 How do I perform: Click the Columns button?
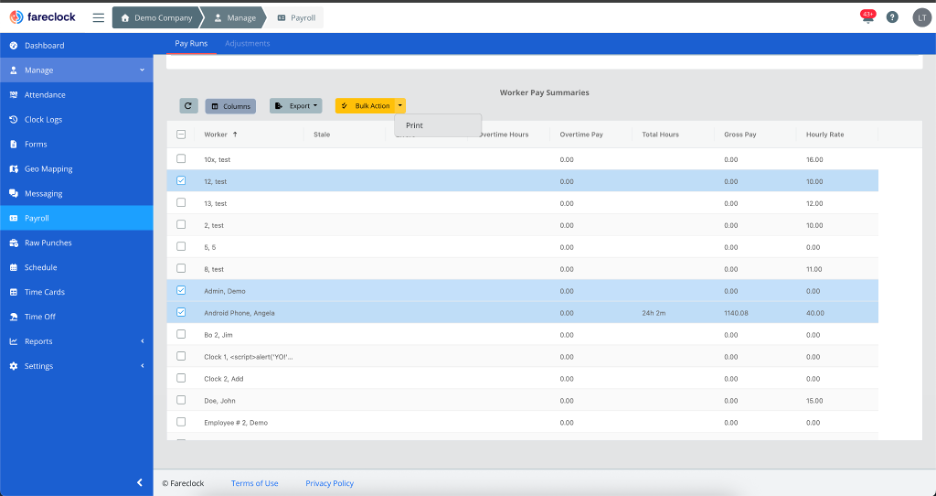(230, 106)
